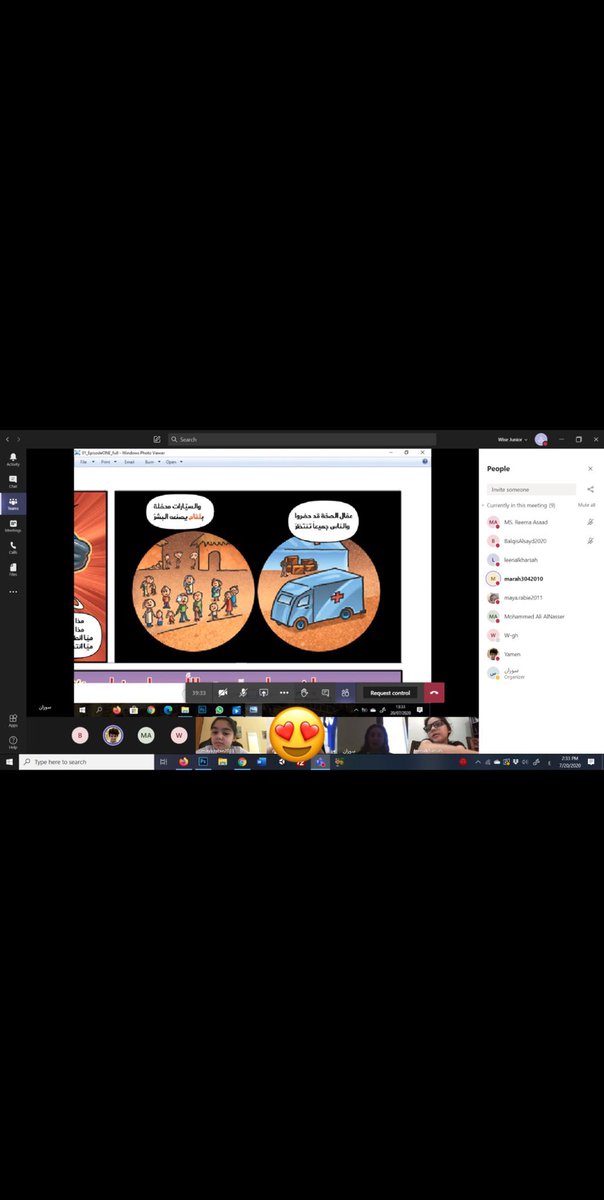The width and height of the screenshot is (604, 1200).
Task: Click Windows Start button
Action: [x=8, y=762]
